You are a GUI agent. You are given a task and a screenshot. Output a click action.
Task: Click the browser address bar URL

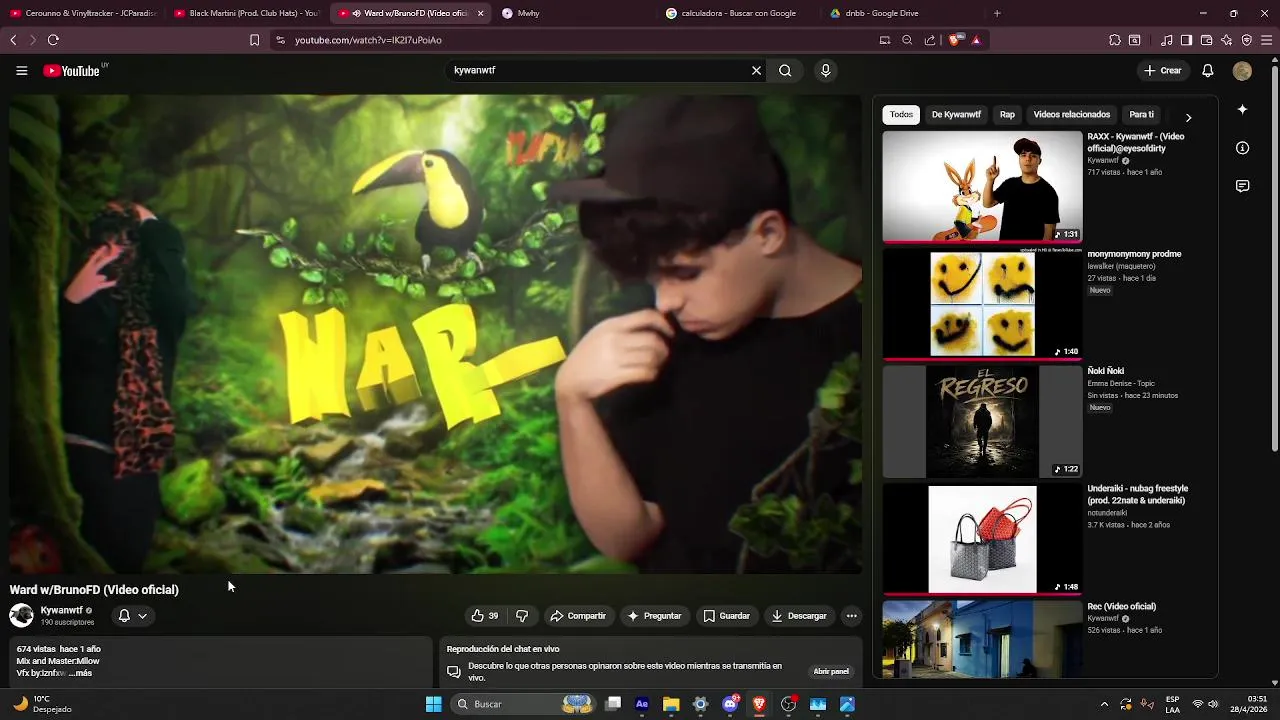click(x=368, y=40)
